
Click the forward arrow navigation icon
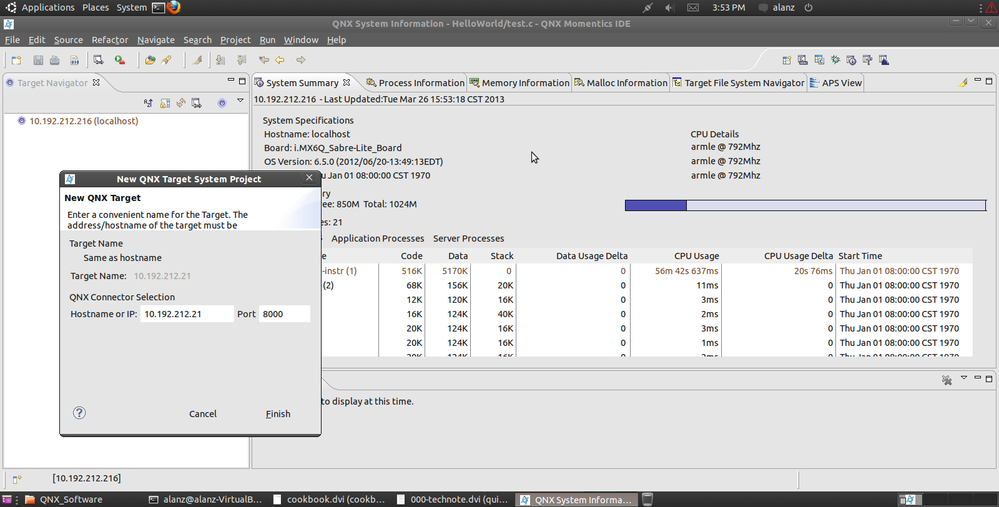tap(301, 60)
